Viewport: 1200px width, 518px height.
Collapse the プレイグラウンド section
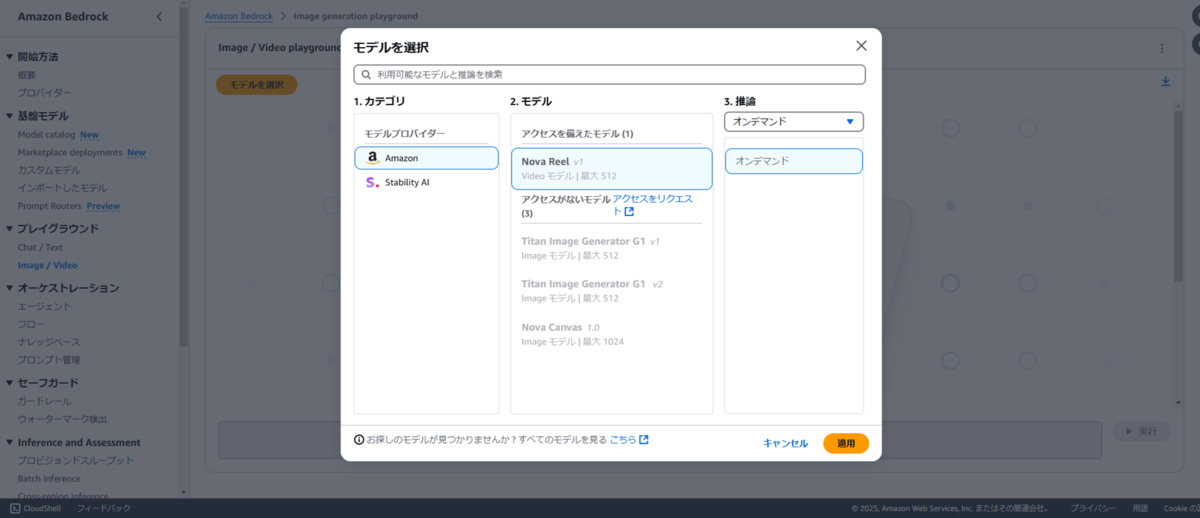[x=10, y=229]
